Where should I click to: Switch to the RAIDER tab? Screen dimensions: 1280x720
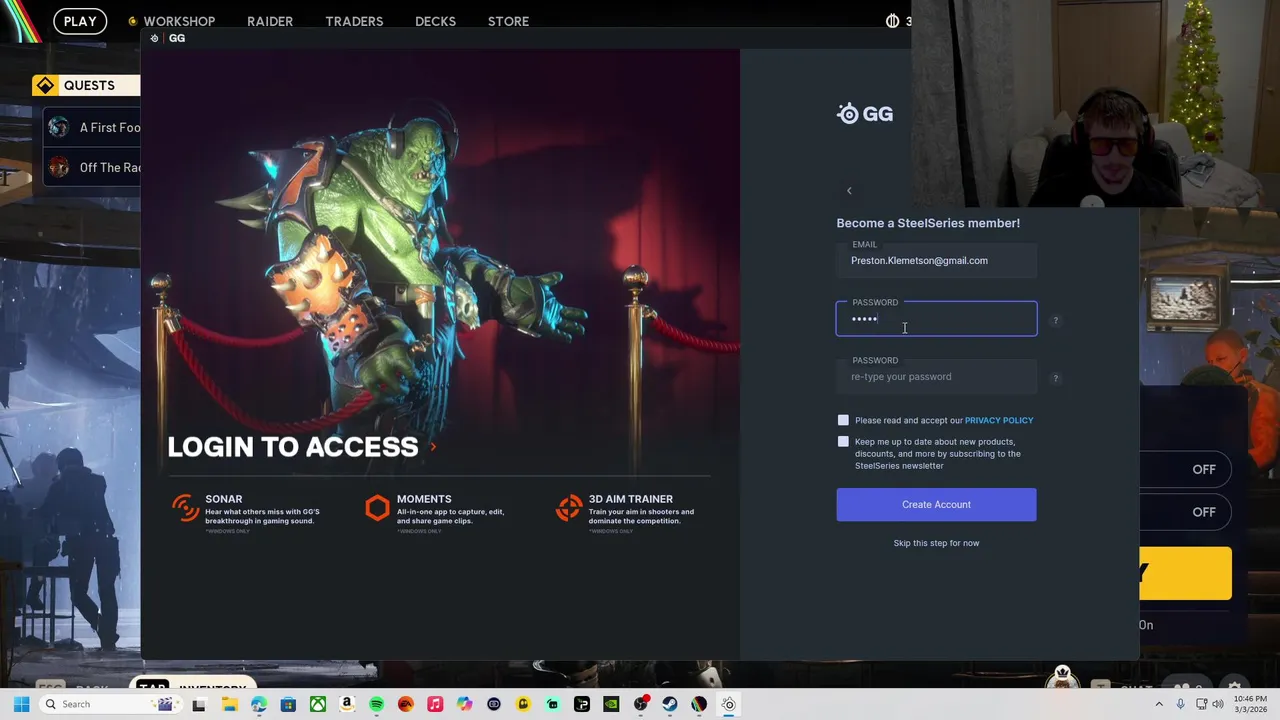pos(270,21)
